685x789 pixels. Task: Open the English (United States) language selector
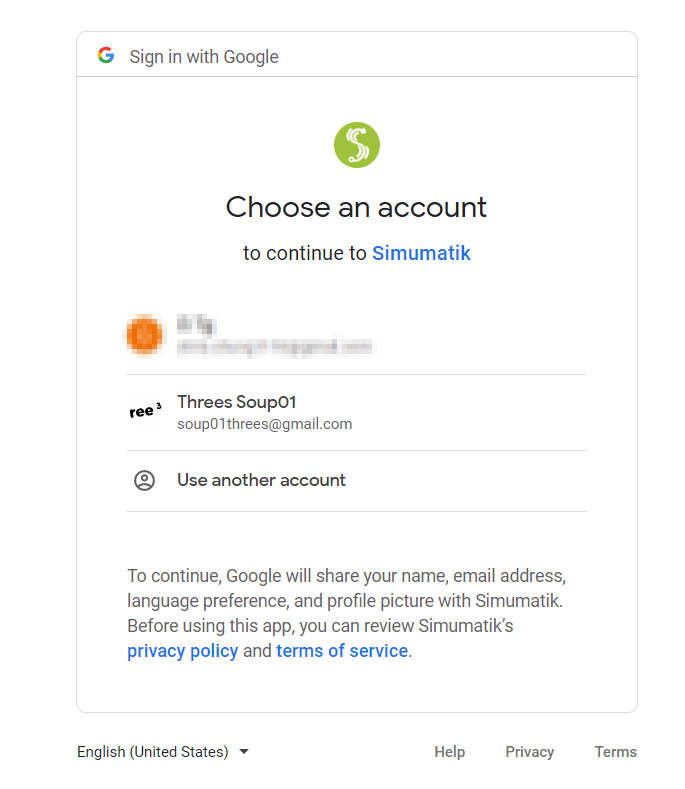(163, 751)
